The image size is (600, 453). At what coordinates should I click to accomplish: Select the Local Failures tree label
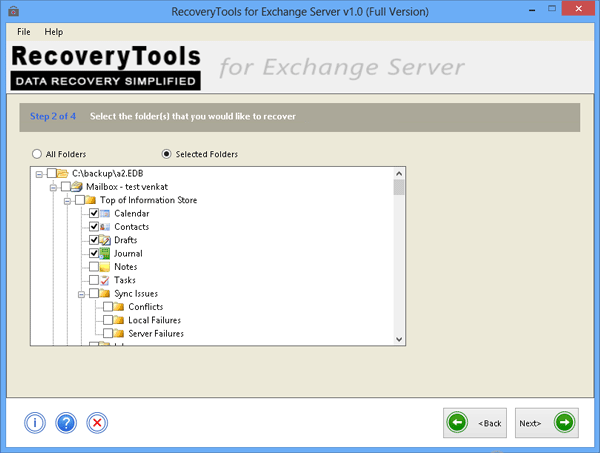coord(155,320)
